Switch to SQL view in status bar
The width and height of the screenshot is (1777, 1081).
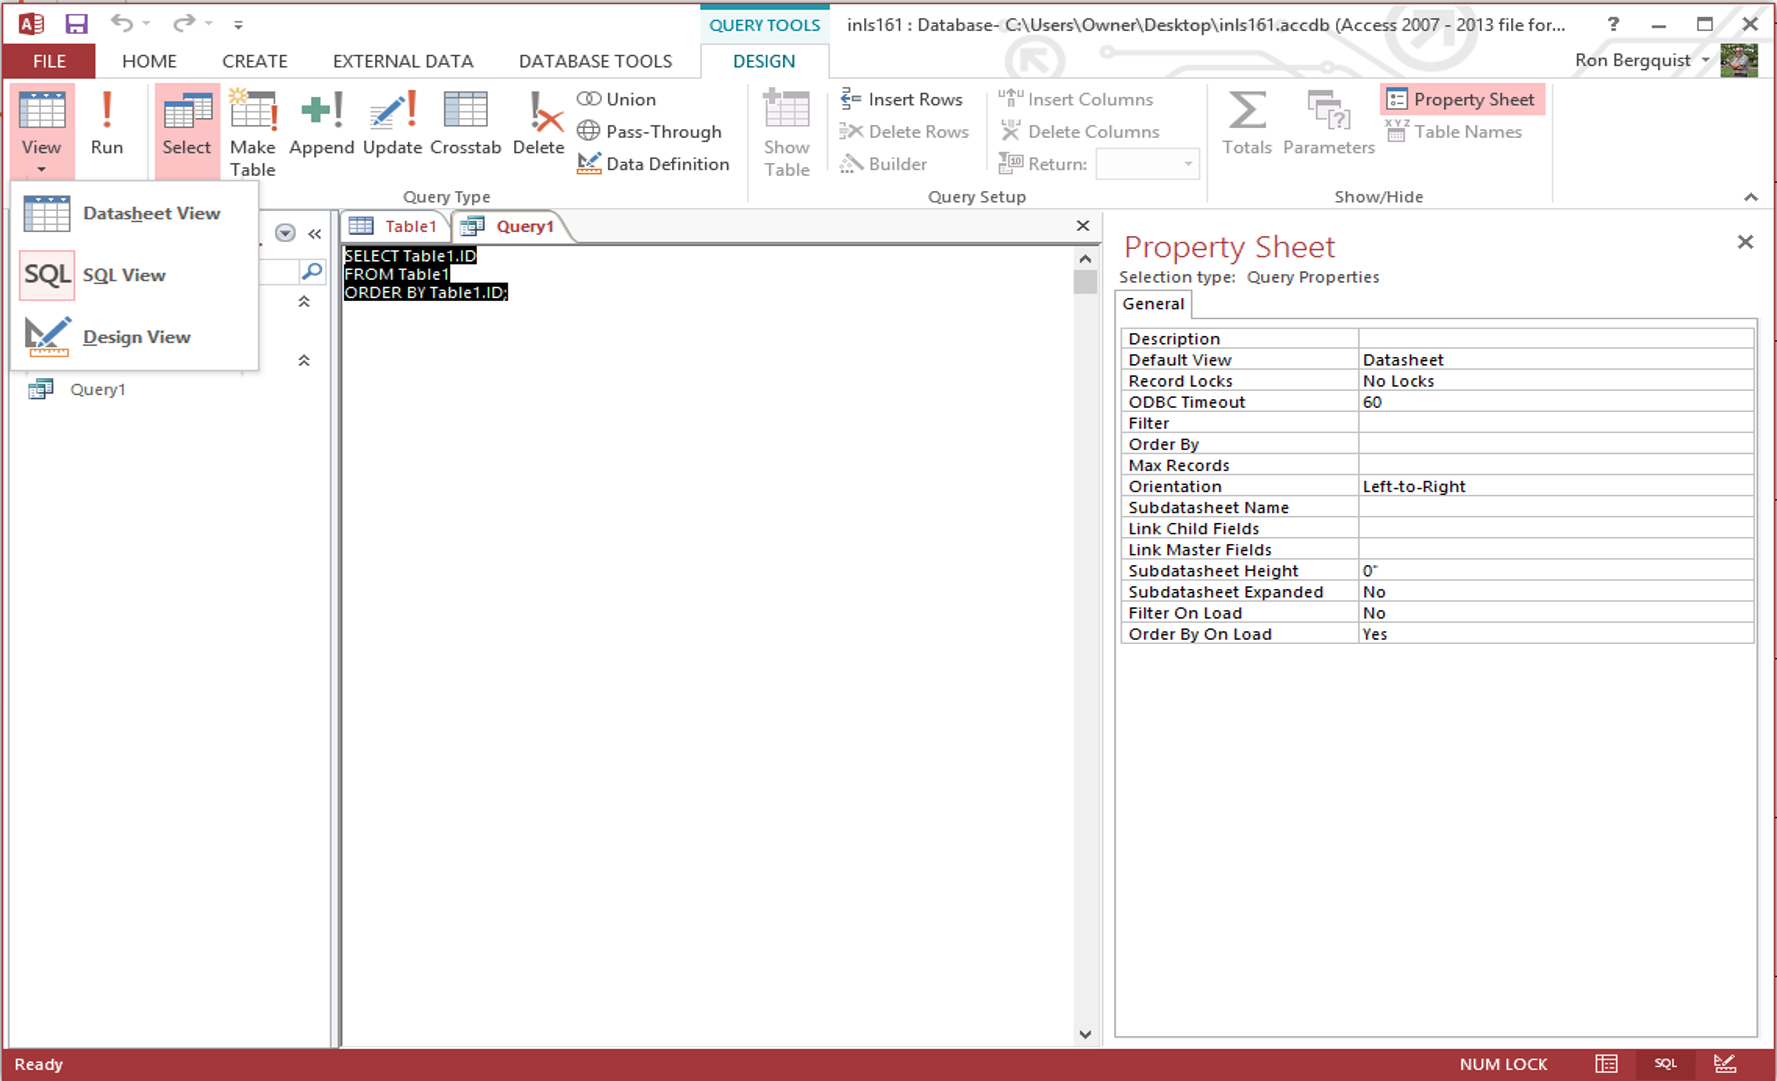click(1665, 1064)
